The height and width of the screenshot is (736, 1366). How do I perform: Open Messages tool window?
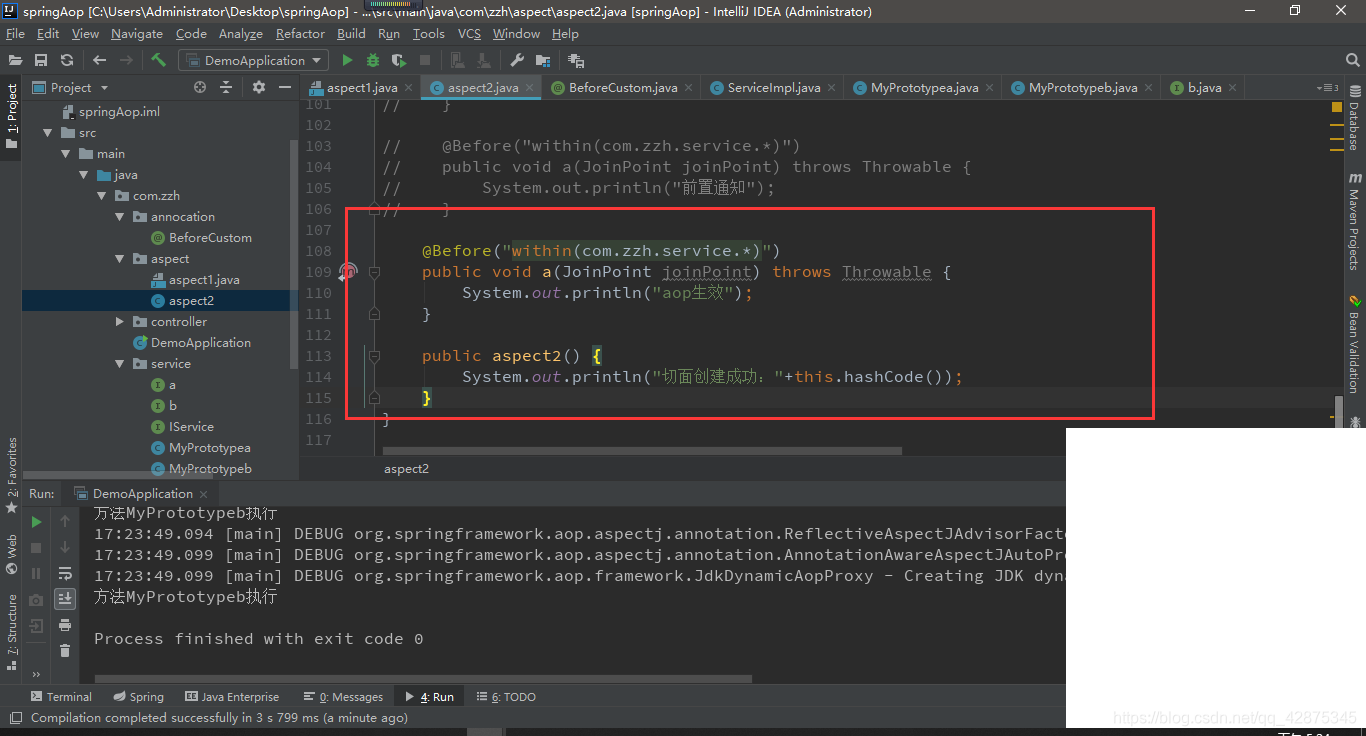point(343,697)
